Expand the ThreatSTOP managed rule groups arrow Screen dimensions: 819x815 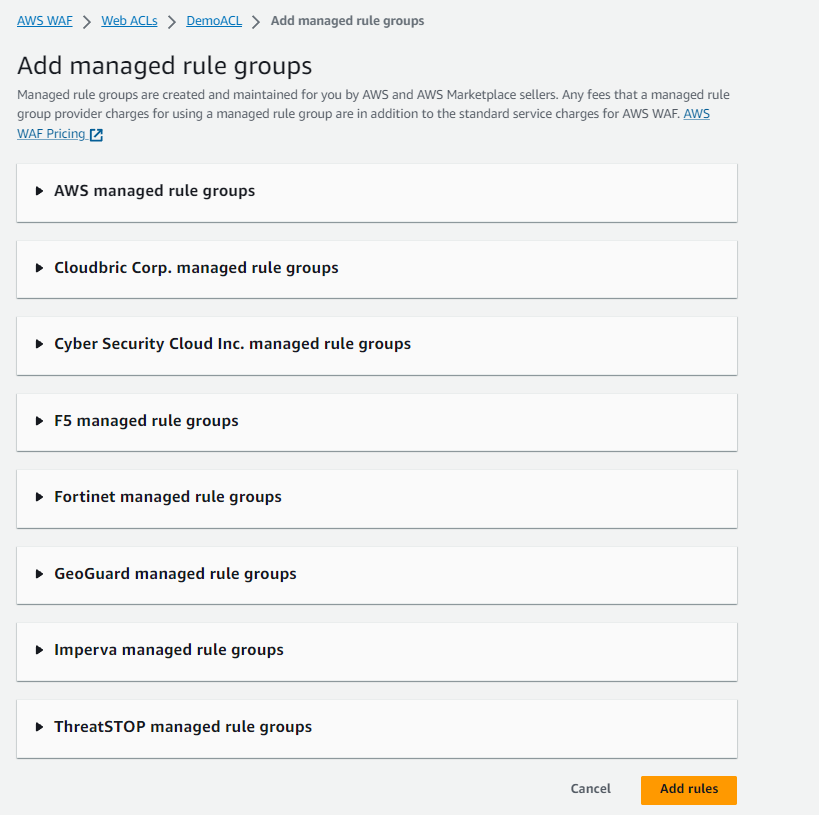pyautogui.click(x=39, y=727)
